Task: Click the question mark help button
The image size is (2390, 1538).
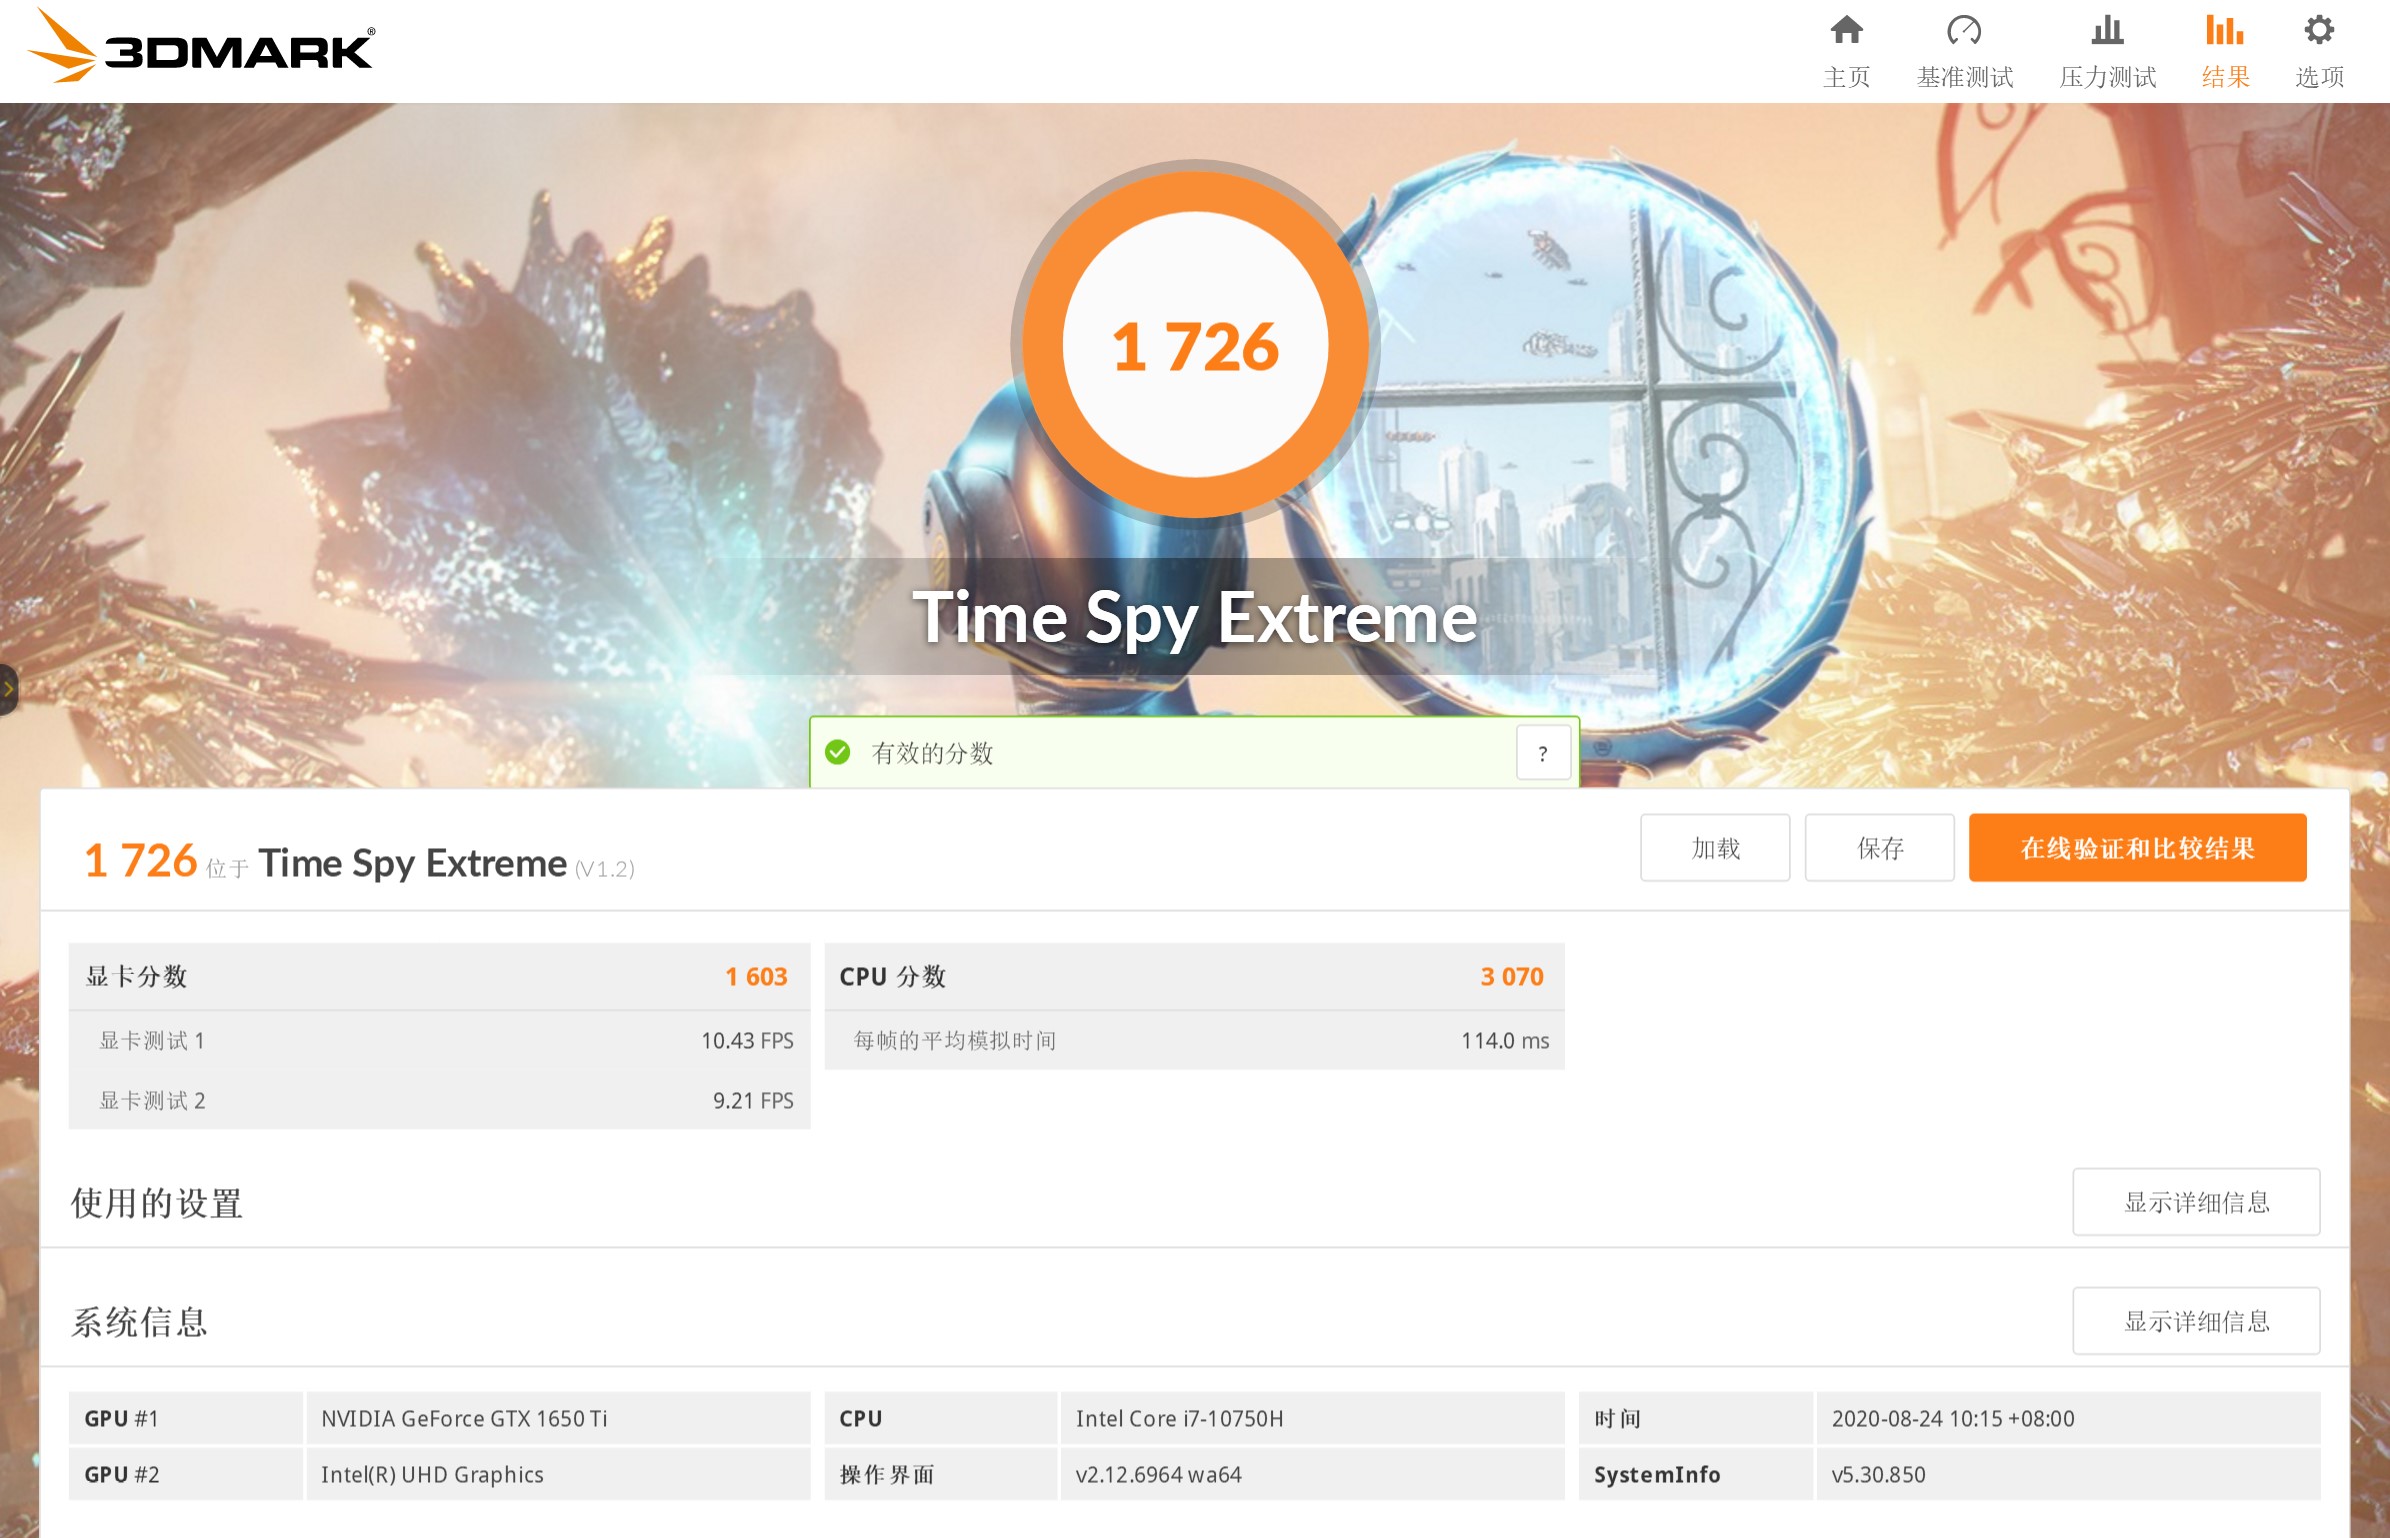Action: 1542,753
